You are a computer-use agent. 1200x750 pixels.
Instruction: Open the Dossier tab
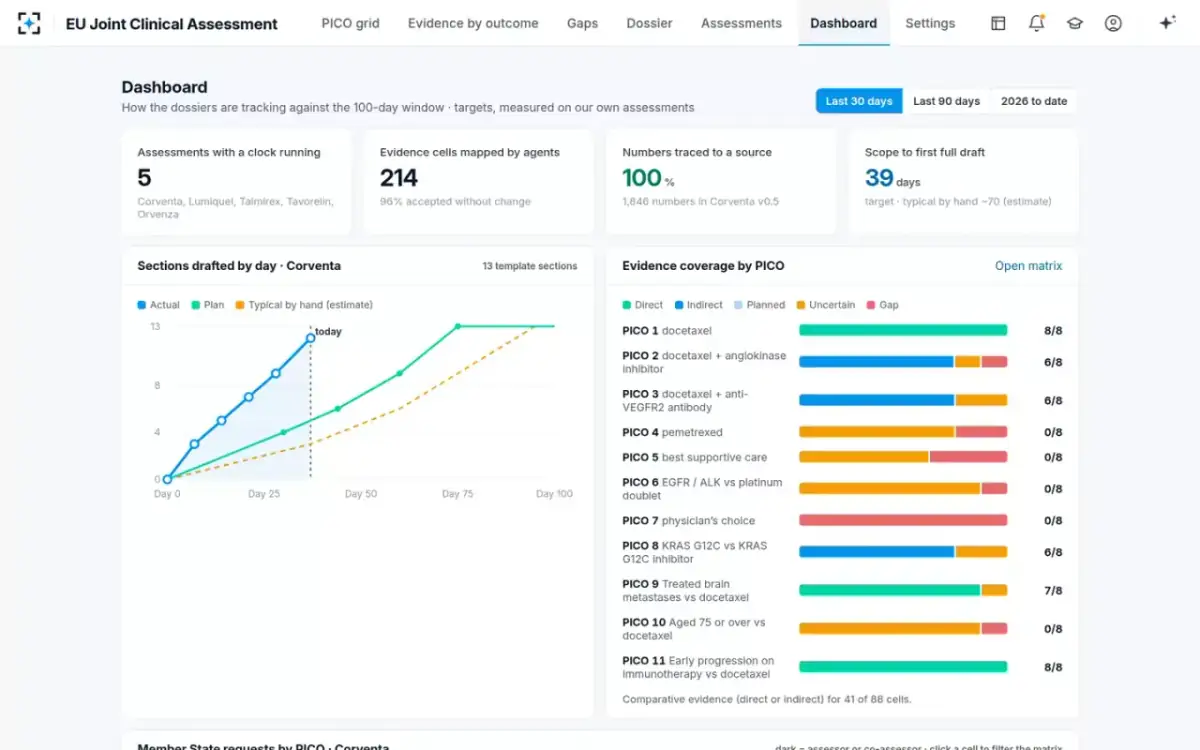[649, 23]
